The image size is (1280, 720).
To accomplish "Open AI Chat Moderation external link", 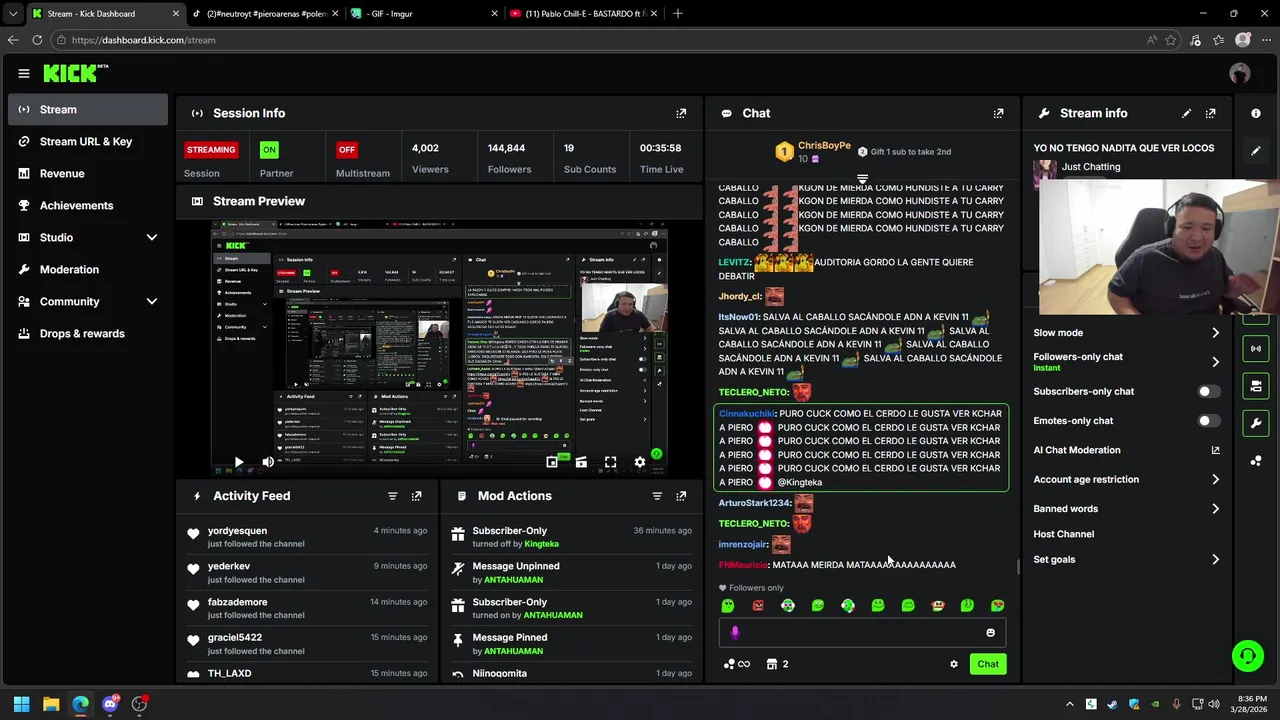I will 1215,450.
